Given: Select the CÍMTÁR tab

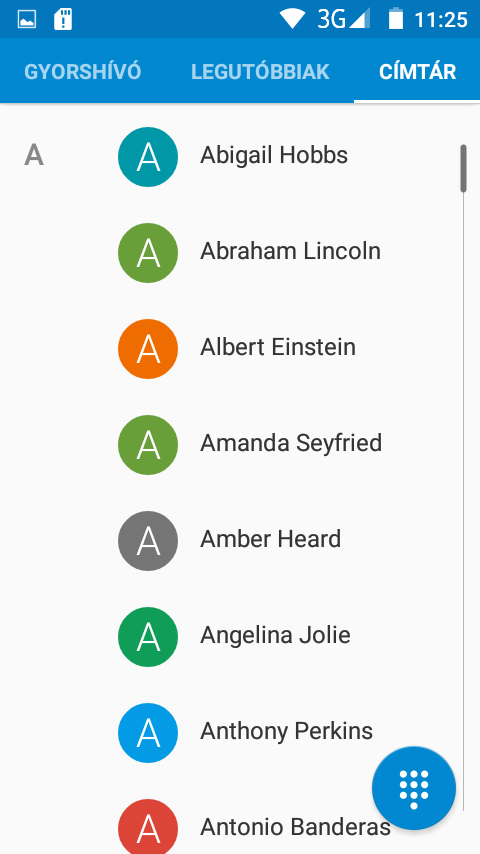Looking at the screenshot, I should tap(417, 72).
